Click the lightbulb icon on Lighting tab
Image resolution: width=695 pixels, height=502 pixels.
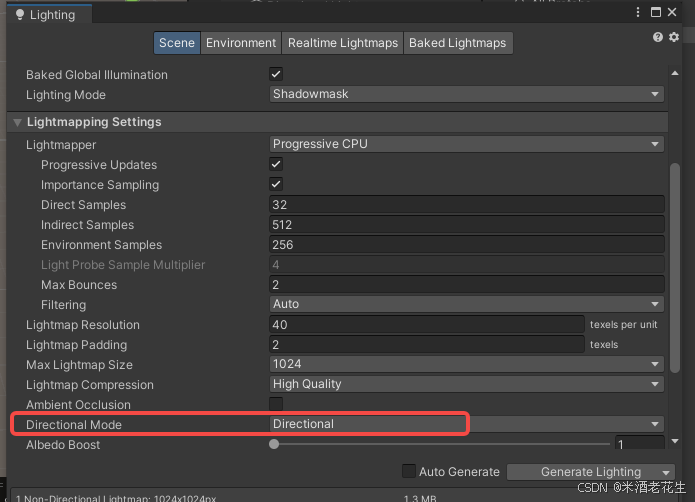[19, 14]
